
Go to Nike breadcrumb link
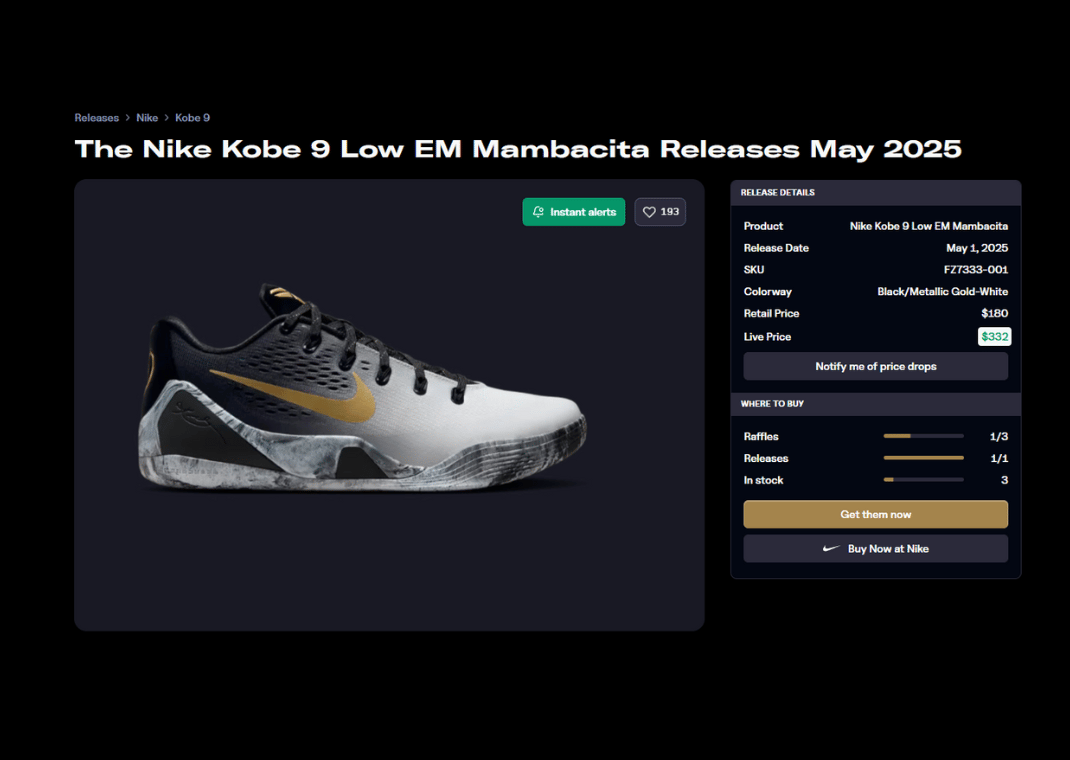(x=147, y=118)
